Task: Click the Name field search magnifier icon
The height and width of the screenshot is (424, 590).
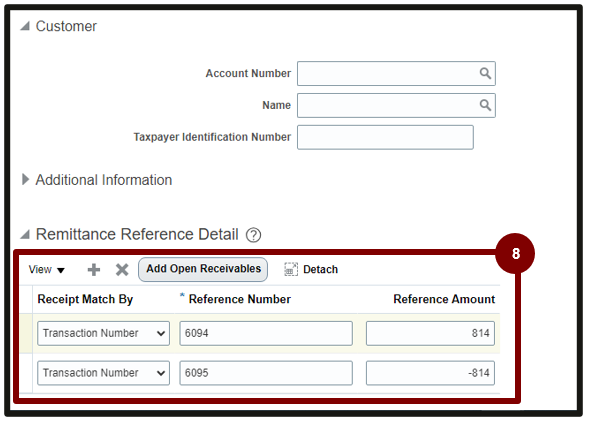Action: tap(485, 105)
